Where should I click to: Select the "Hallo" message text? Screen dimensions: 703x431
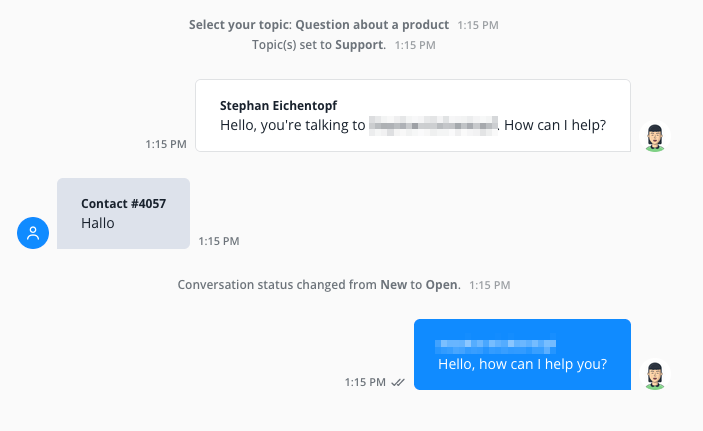pos(98,223)
